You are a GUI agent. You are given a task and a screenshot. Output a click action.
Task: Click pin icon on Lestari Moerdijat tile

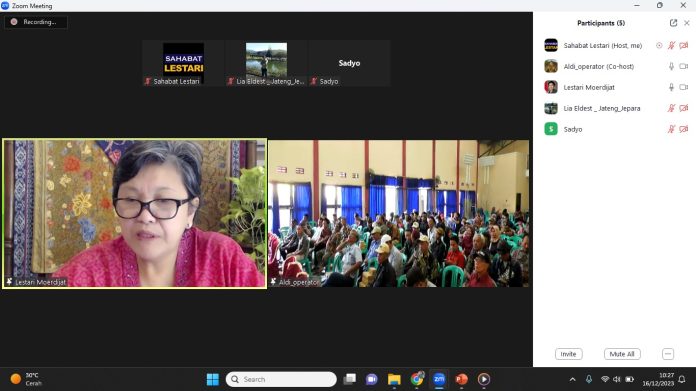point(9,282)
